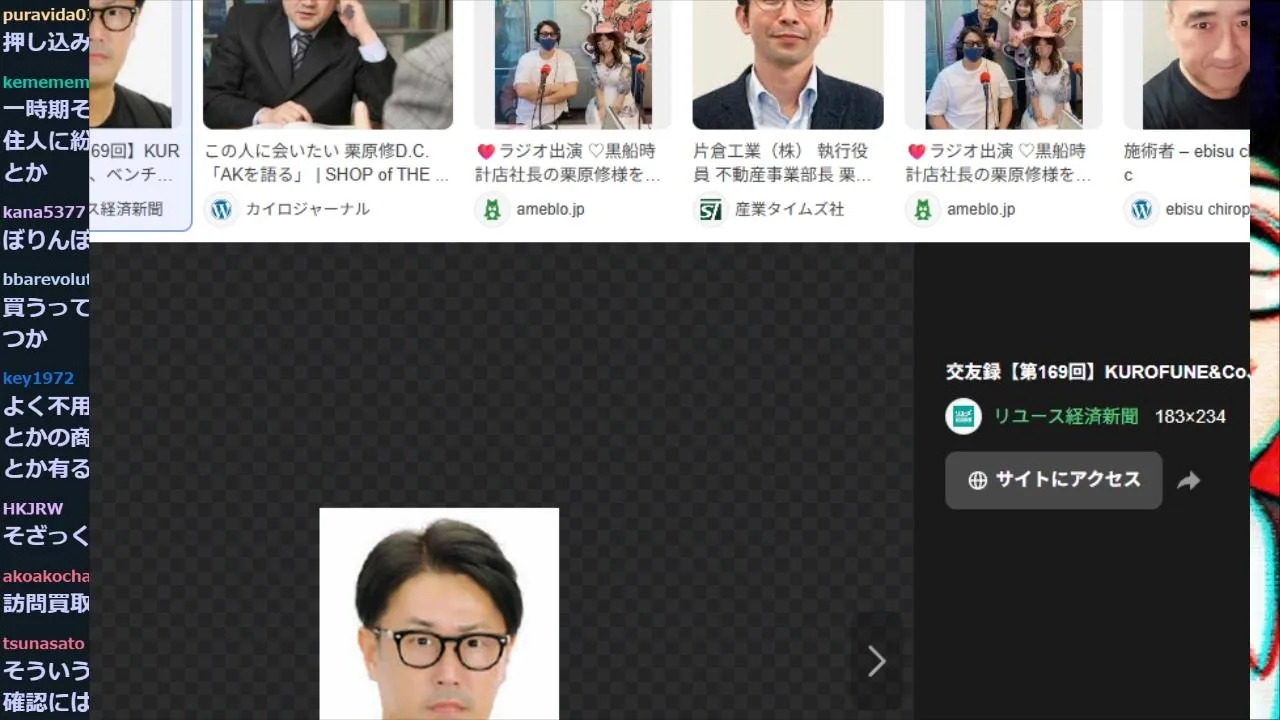
Task: Click the share arrow icon
Action: (x=1188, y=481)
